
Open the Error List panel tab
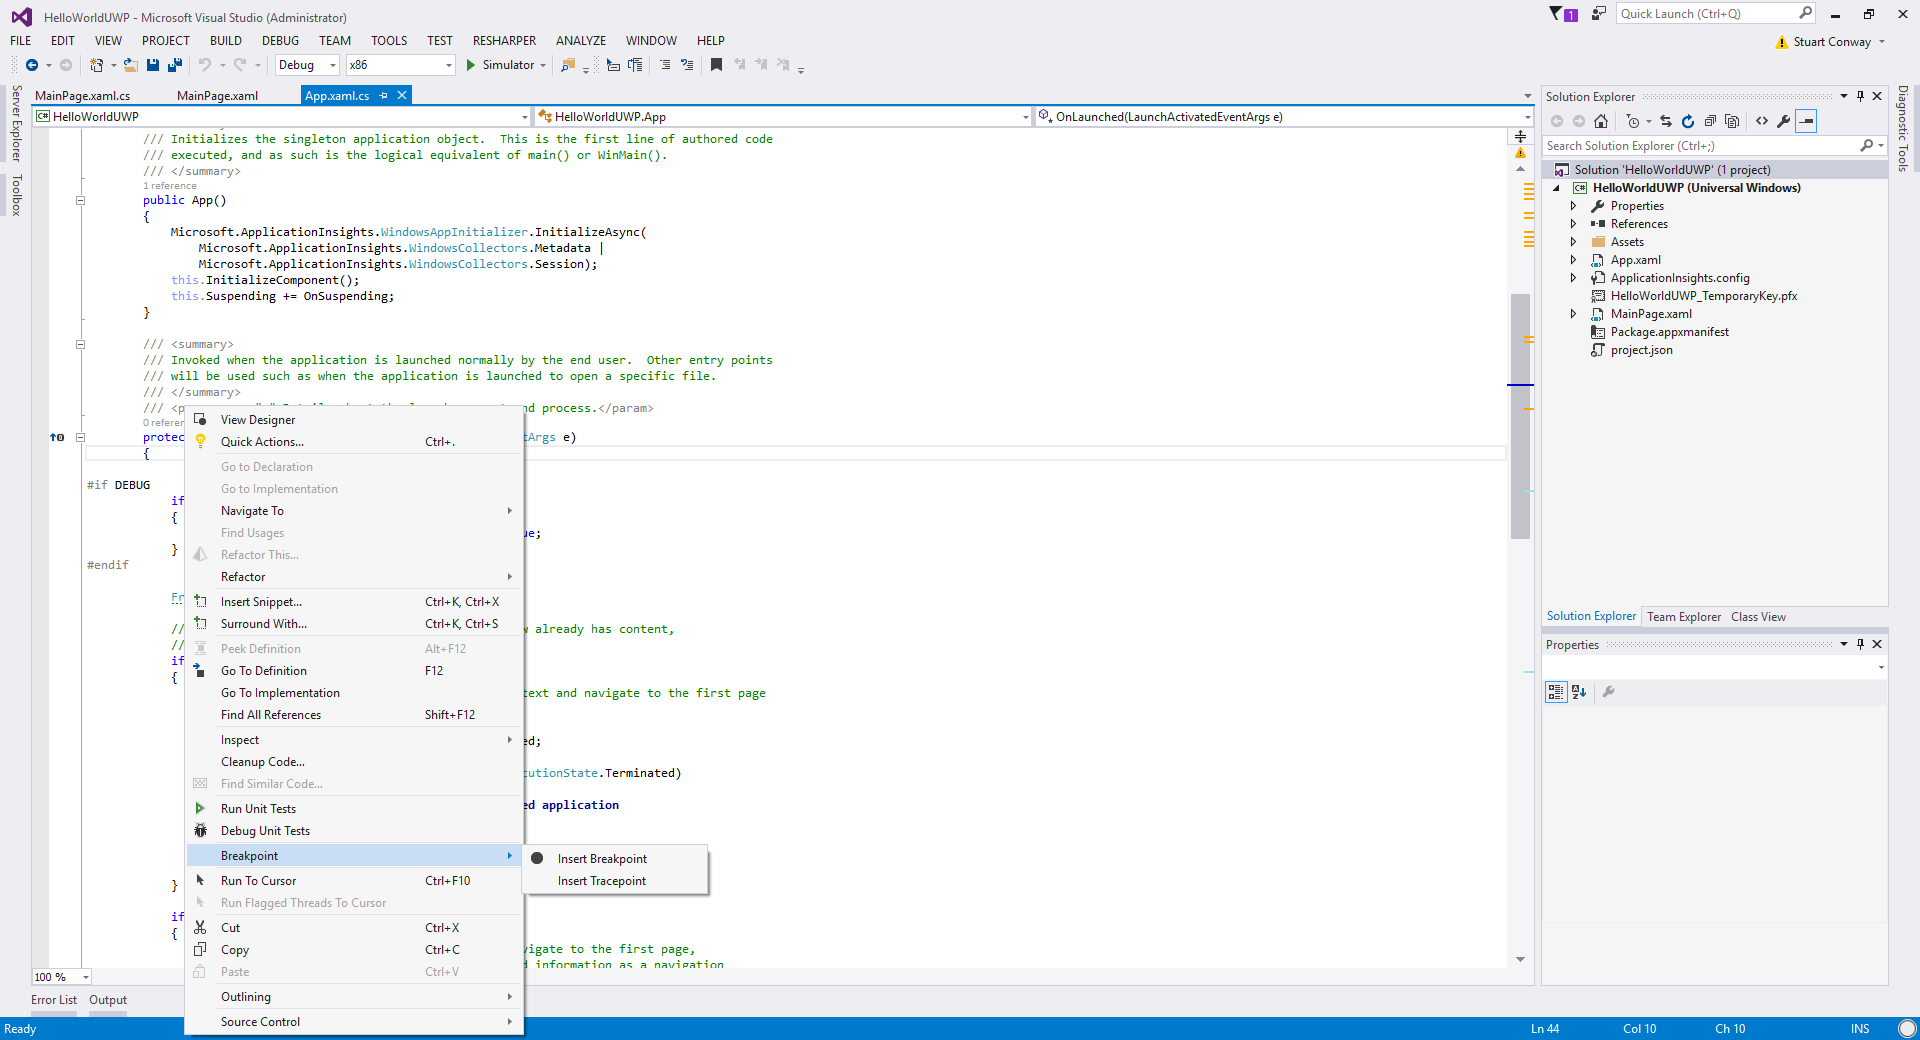54,1000
